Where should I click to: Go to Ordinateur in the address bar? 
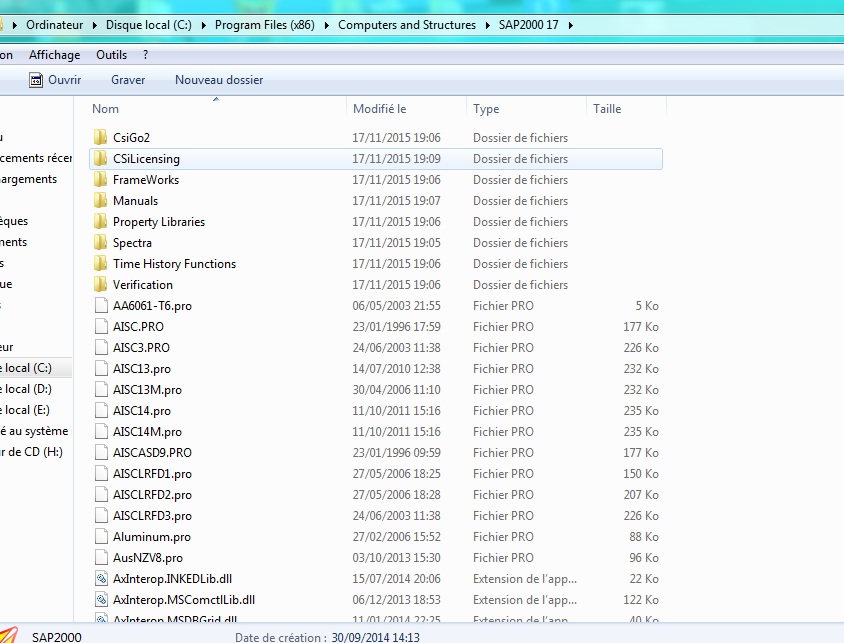point(54,25)
